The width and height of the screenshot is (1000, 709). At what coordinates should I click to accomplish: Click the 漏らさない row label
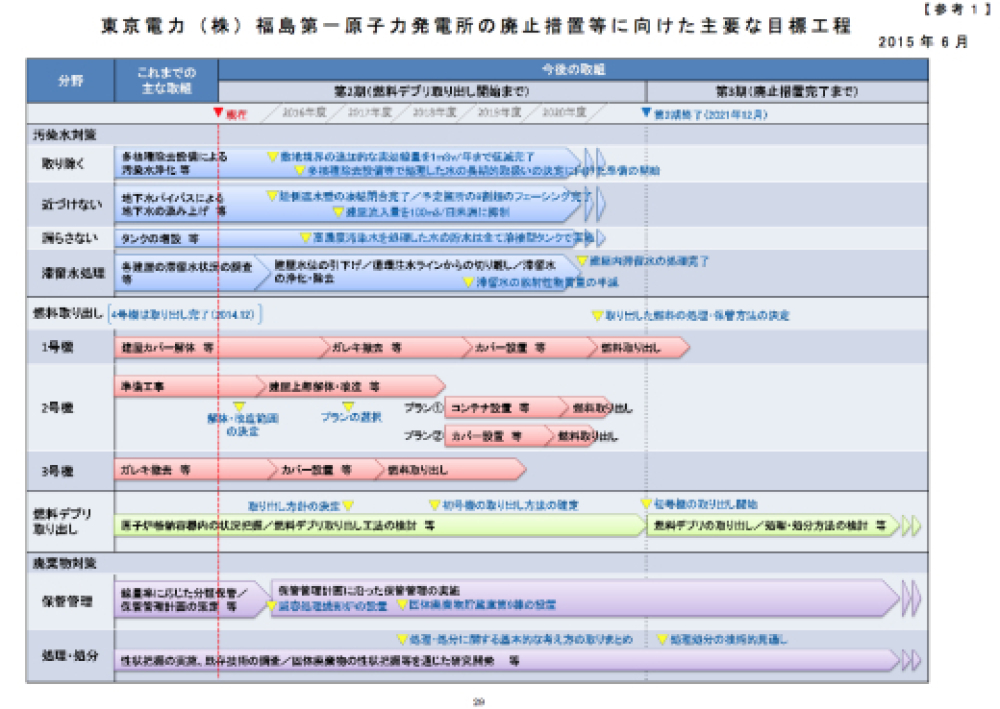[70, 238]
